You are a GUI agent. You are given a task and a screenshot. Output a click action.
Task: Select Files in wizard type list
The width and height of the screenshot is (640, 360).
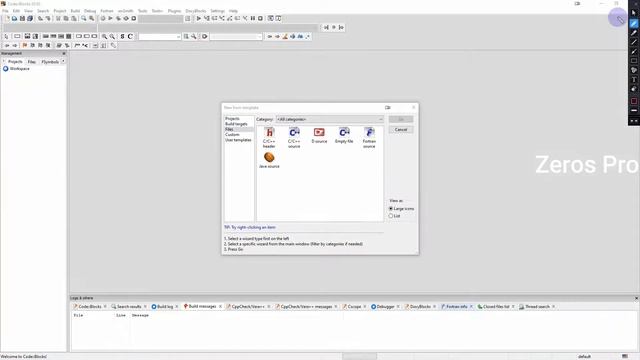pyautogui.click(x=229, y=129)
